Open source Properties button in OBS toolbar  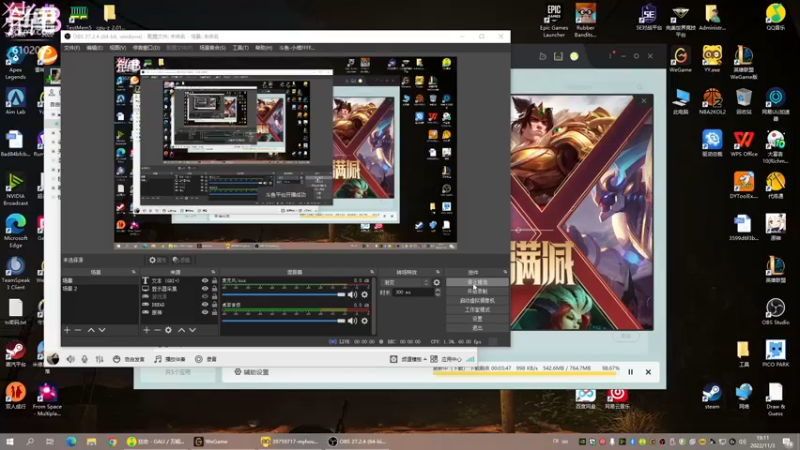[x=157, y=260]
